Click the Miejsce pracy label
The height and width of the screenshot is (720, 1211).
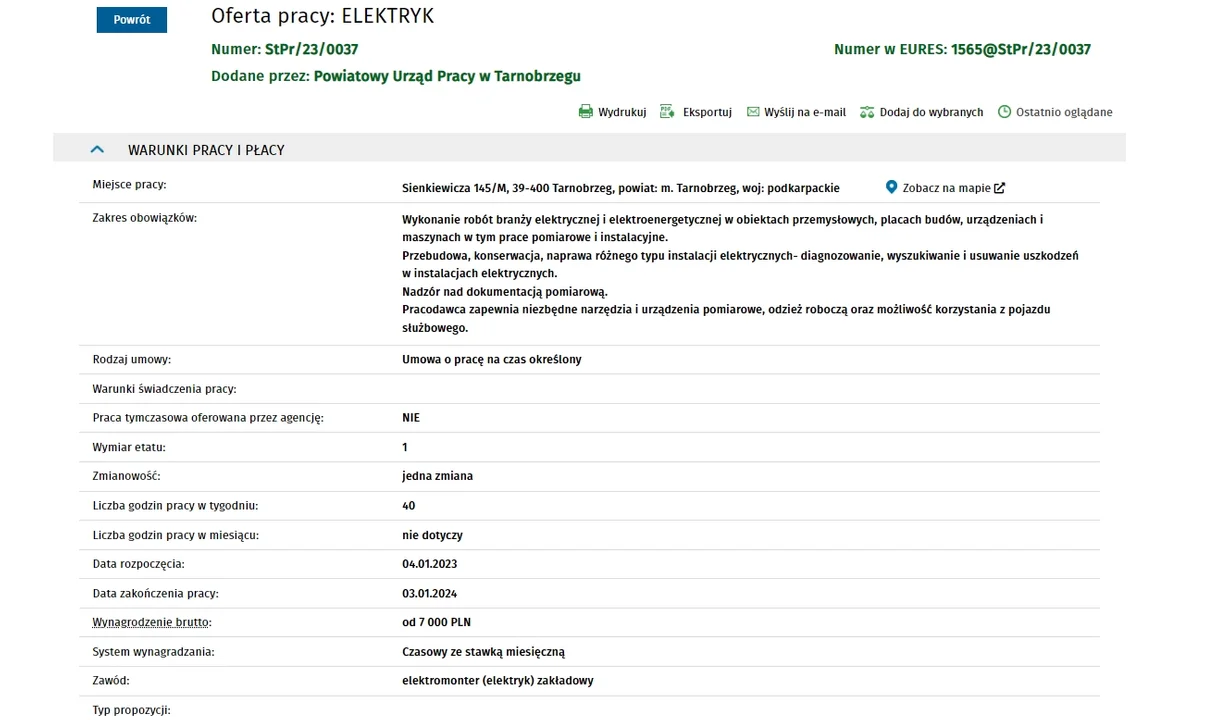click(129, 184)
